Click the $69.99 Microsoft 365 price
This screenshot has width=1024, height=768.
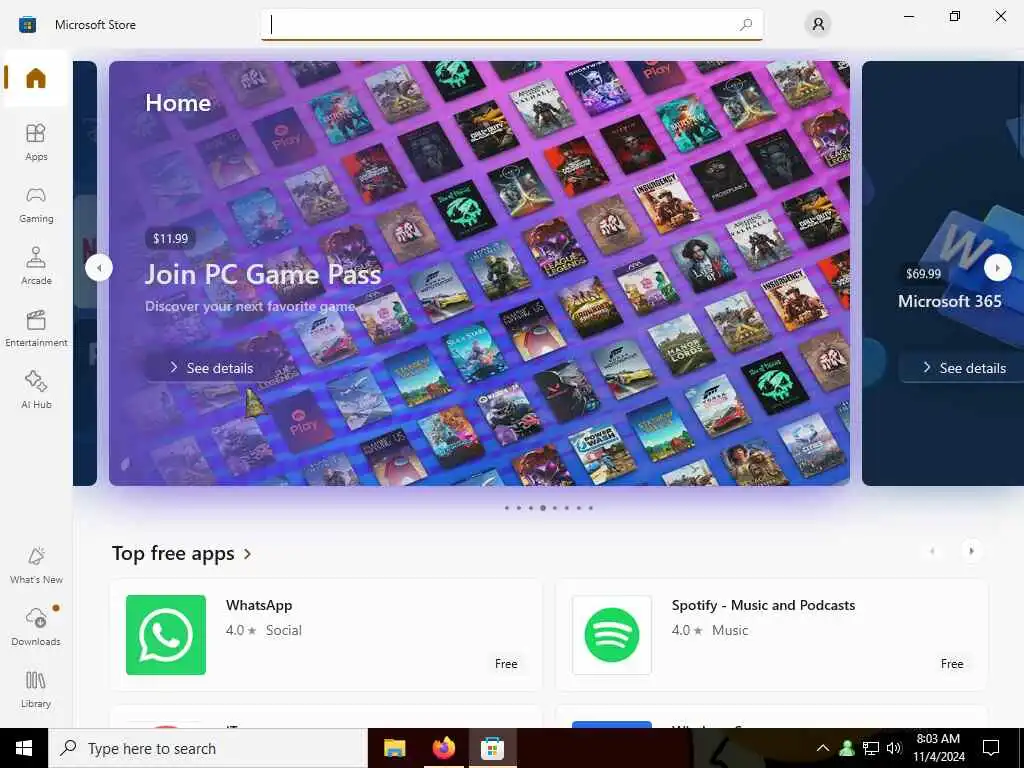(923, 274)
